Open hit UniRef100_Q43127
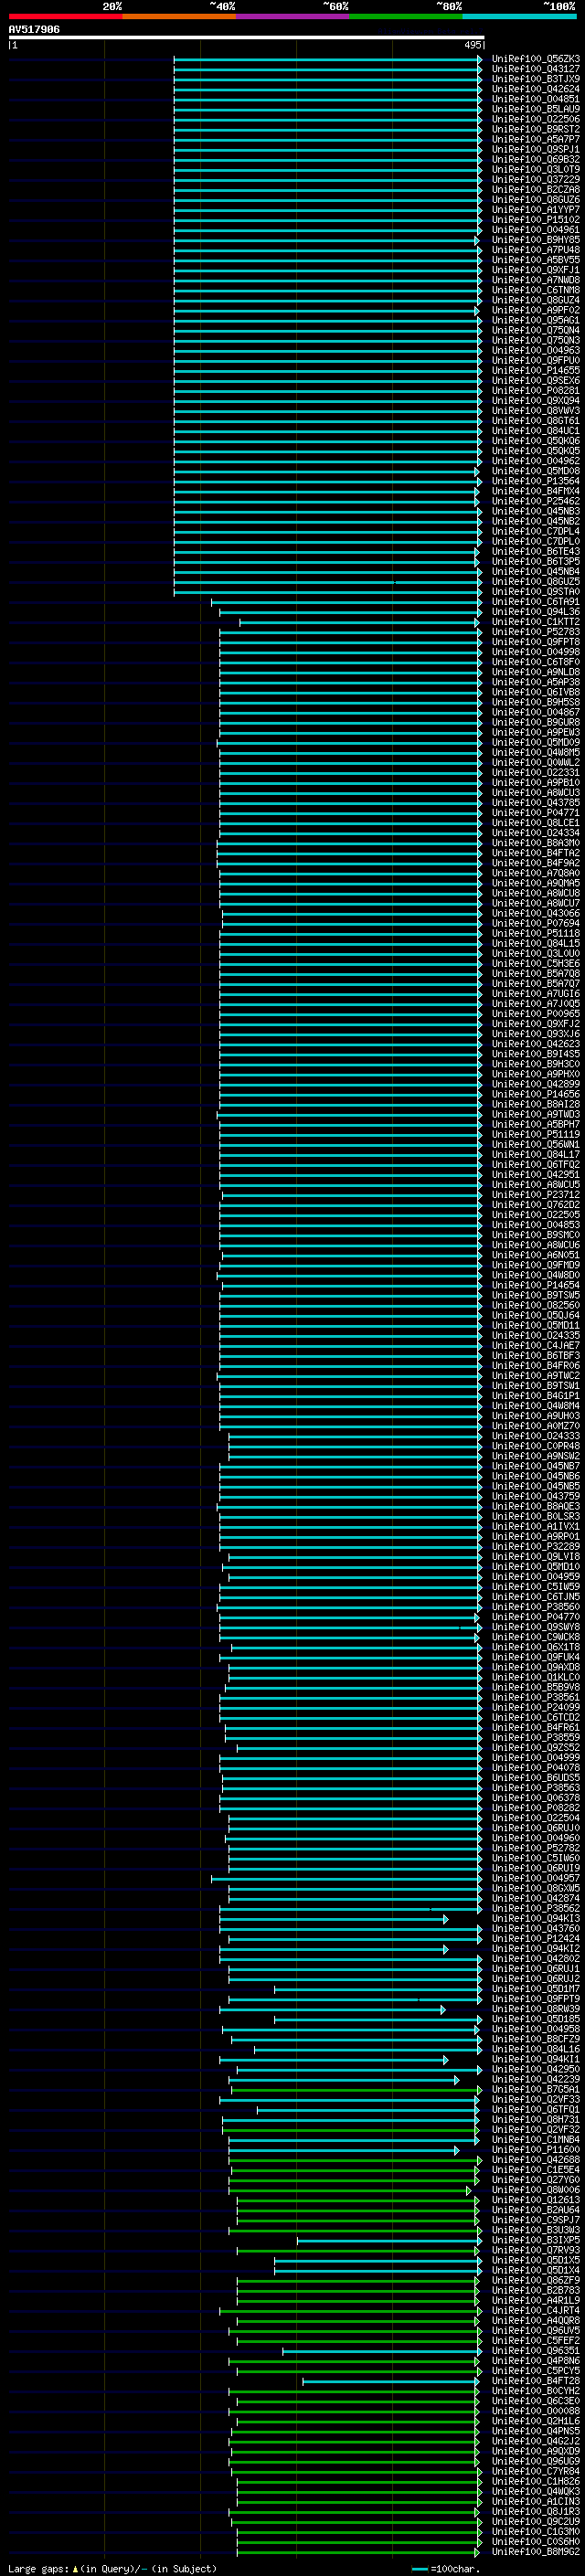This screenshot has width=585, height=2576. tap(535, 69)
